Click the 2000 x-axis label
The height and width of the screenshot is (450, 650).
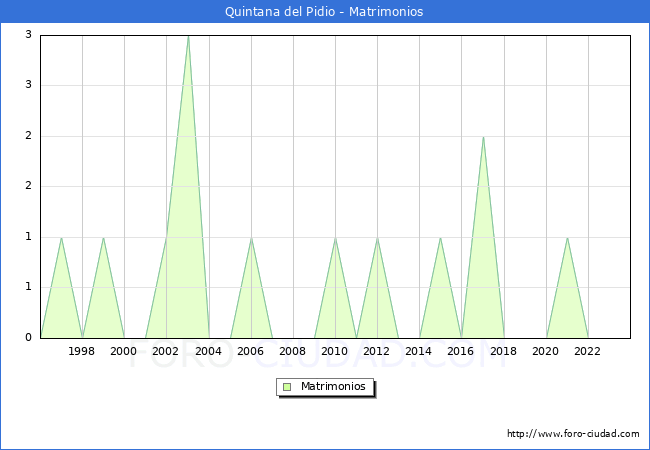(x=124, y=351)
